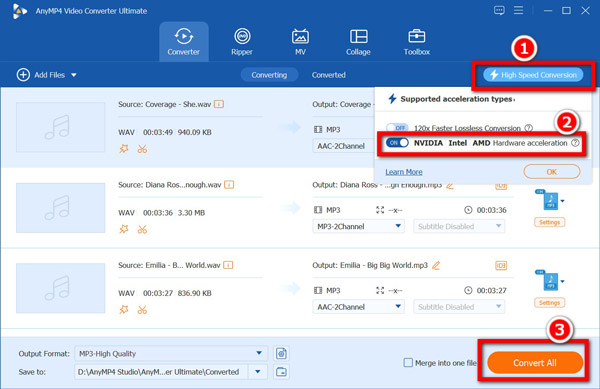
Task: Edit effects (star) for Emilia file
Action: coord(124,309)
